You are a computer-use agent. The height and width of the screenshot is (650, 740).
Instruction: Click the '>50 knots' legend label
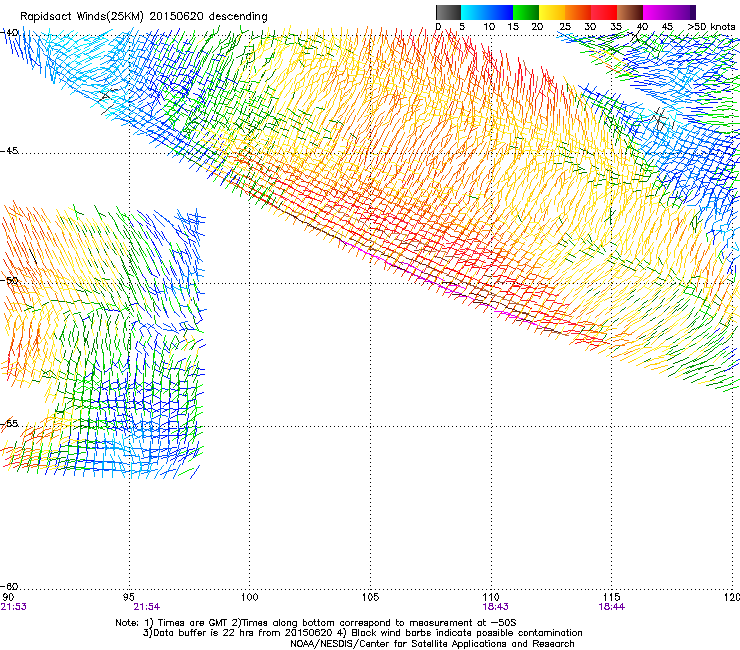[711, 27]
